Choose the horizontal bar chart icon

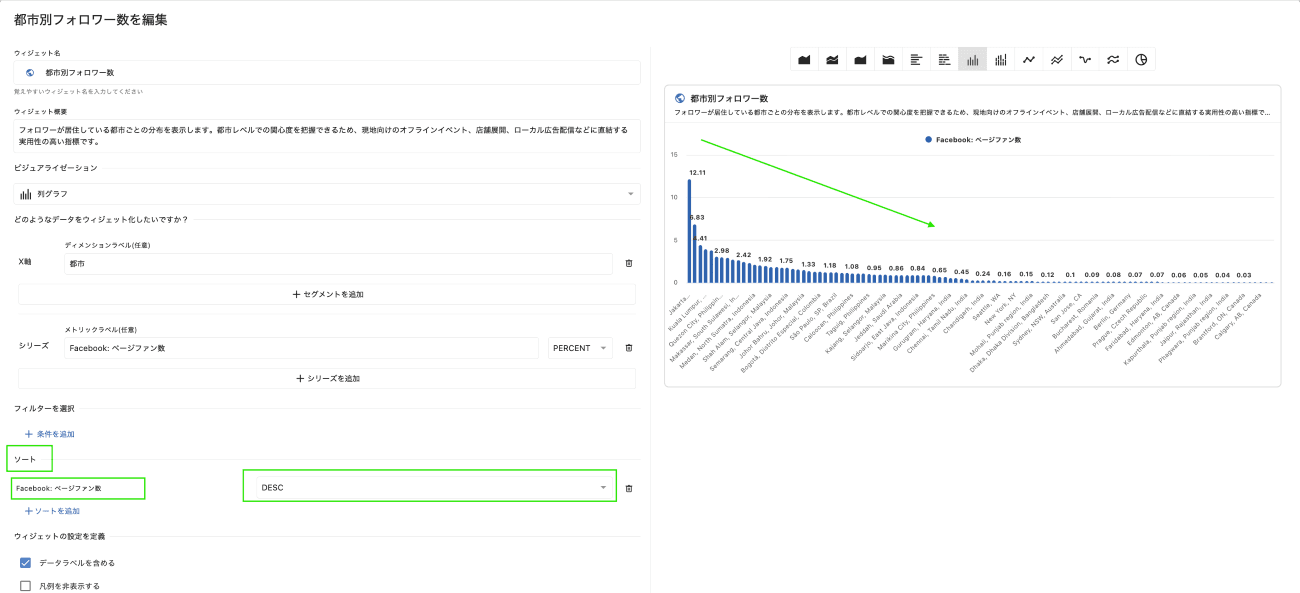point(916,60)
